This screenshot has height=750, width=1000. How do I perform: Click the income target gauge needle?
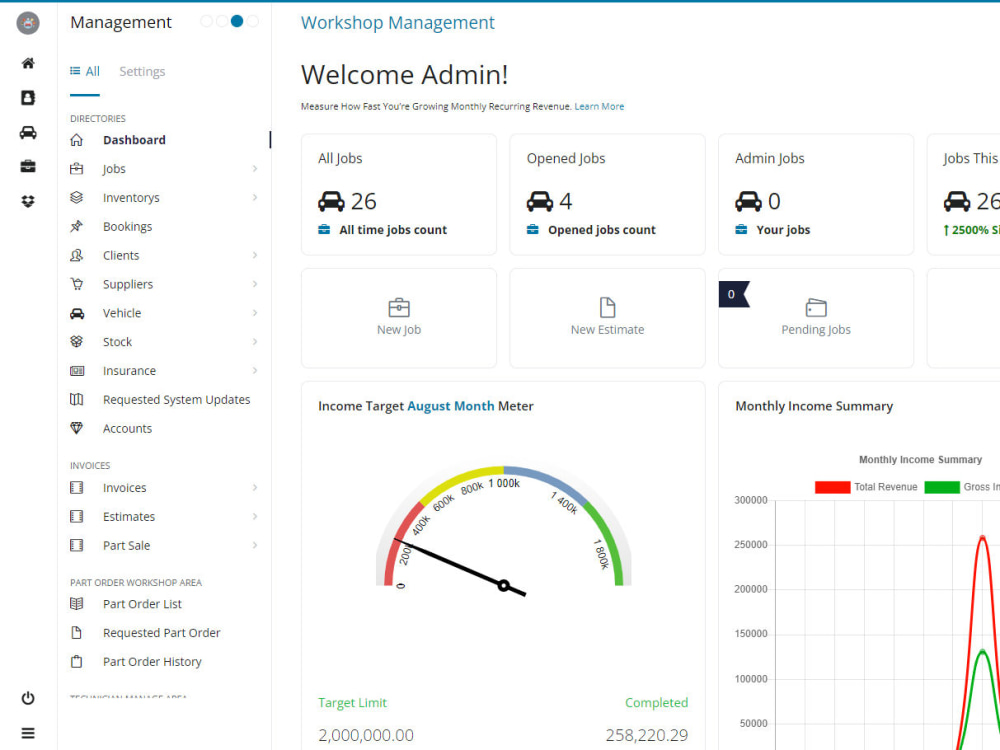point(459,567)
